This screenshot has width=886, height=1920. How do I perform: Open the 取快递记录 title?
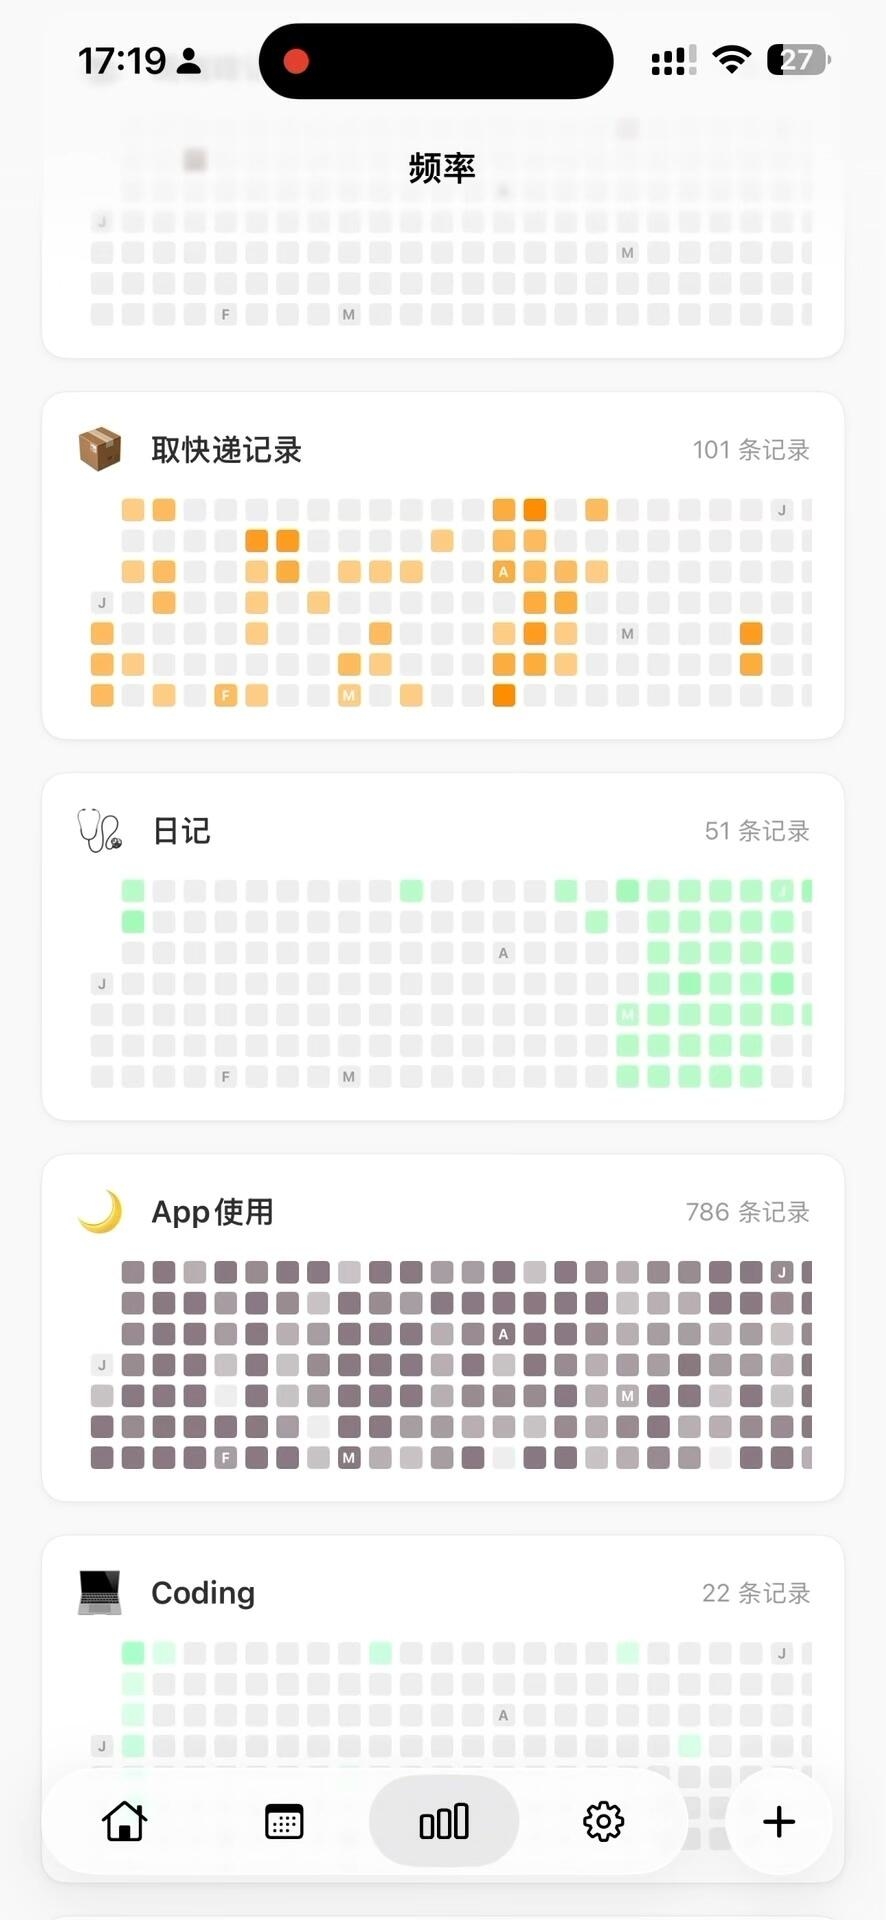(226, 450)
